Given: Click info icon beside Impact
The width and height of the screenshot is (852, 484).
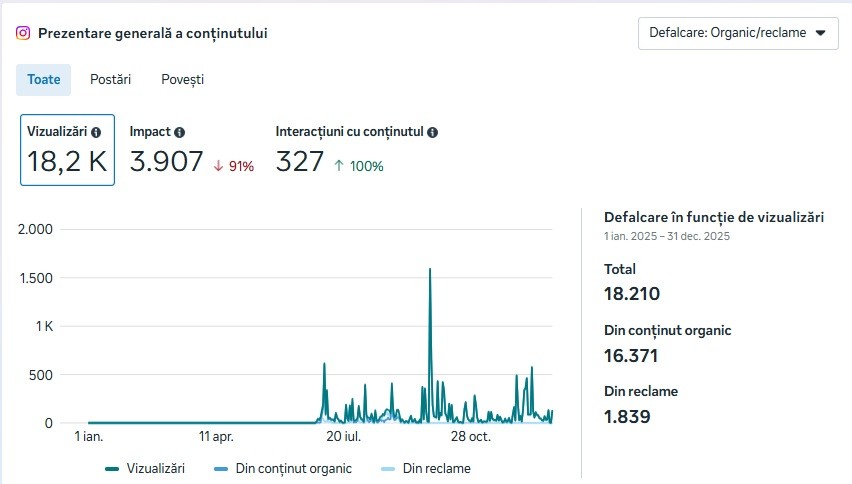Looking at the screenshot, I should click(179, 132).
